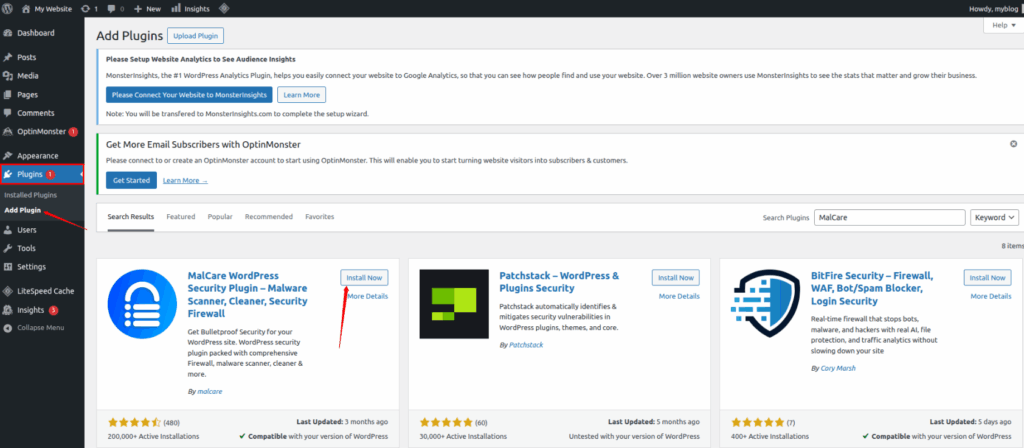Screen dimensions: 1024x448
Task: Open BitFire Security plugin title link
Action: [872, 289]
